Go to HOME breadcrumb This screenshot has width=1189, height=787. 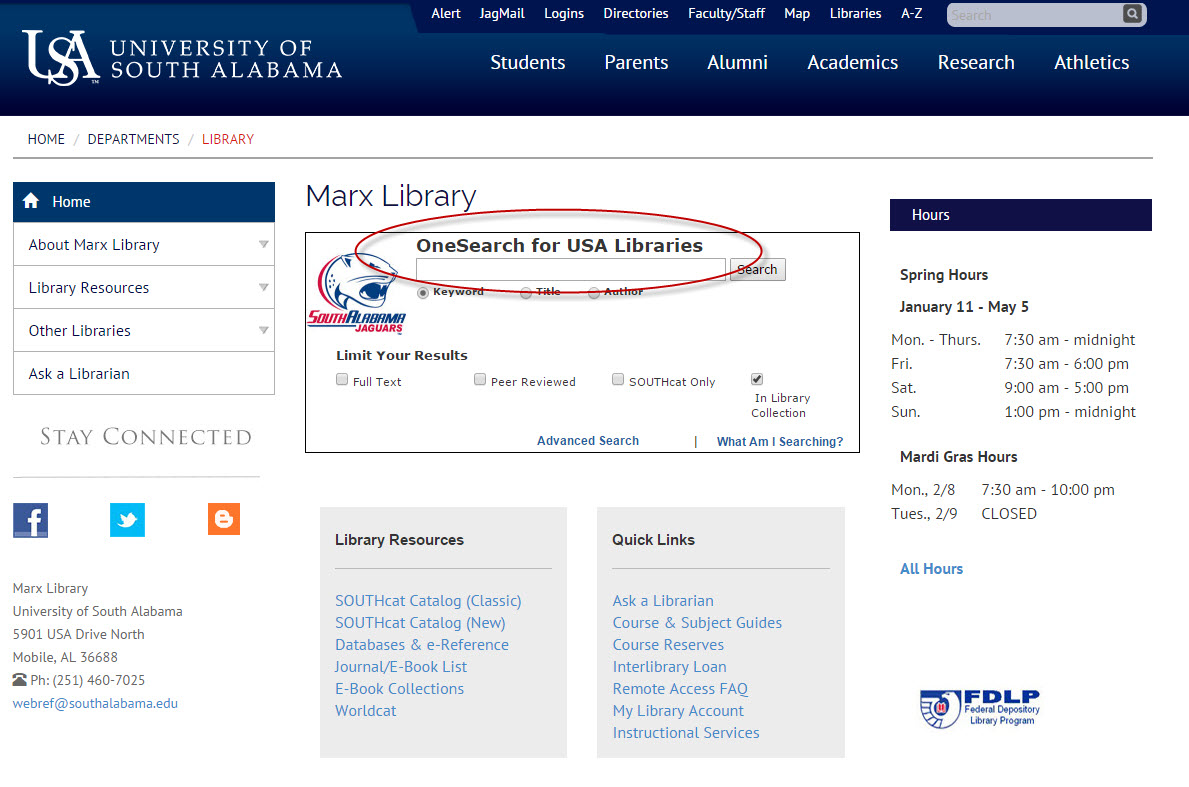point(46,140)
